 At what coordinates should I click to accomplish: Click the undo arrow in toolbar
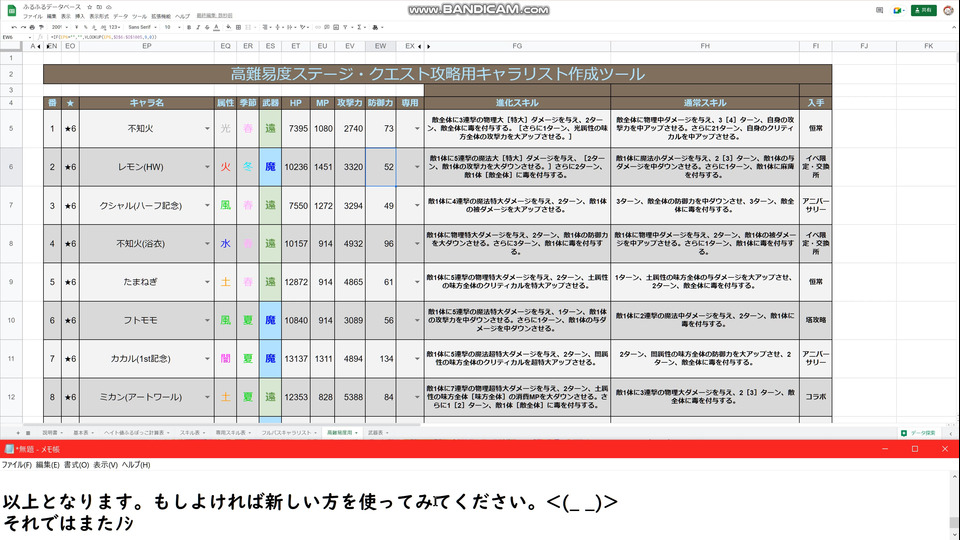tap(14, 27)
